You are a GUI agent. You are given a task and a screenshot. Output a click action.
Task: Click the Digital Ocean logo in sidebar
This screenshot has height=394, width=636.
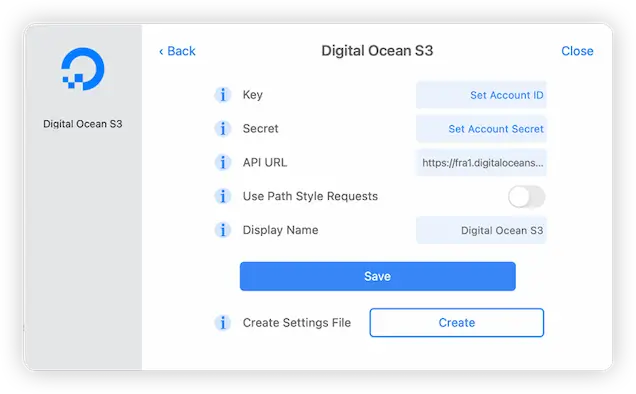pyautogui.click(x=82, y=69)
